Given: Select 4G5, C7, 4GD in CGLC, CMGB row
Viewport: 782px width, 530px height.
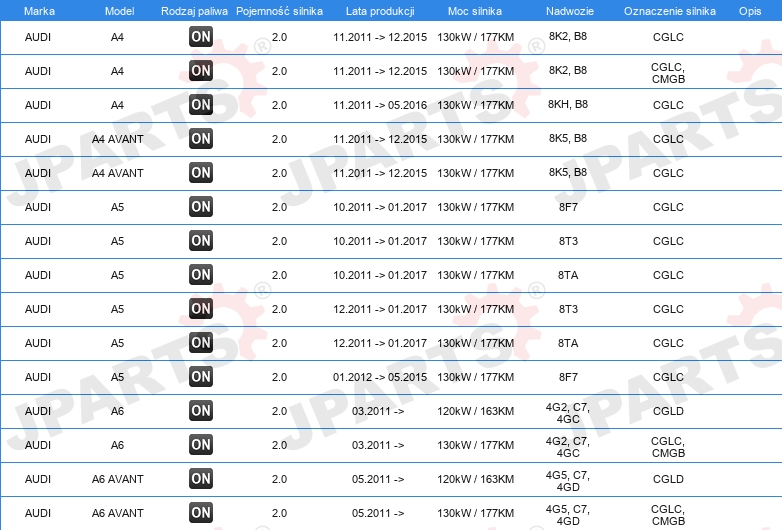Looking at the screenshot, I should 568,515.
